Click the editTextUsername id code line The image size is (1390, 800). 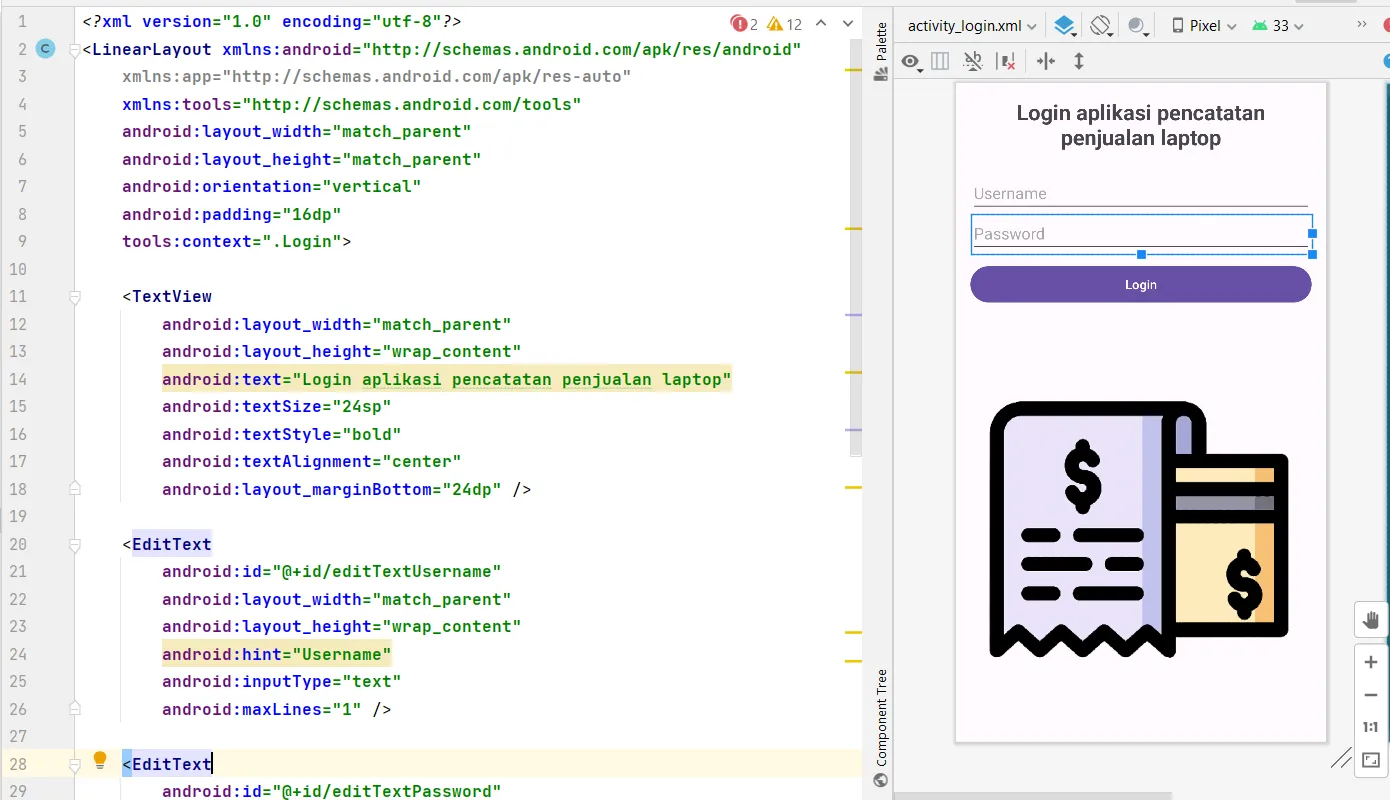[x=332, y=571]
